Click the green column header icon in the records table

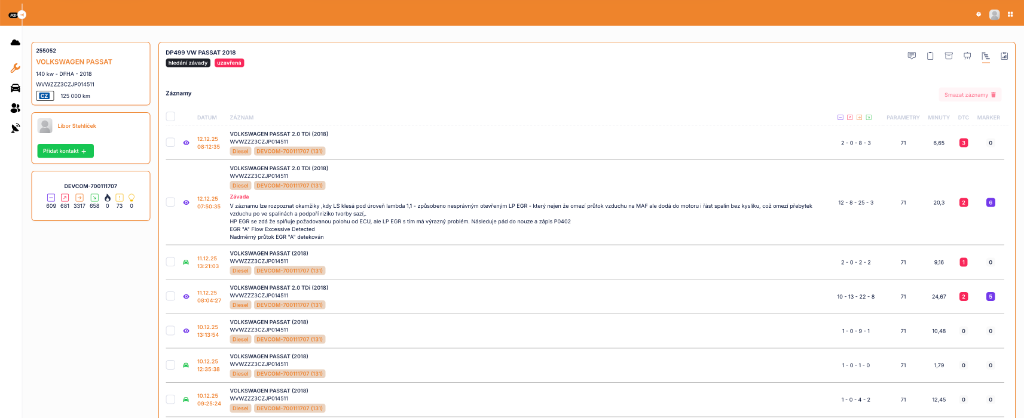click(869, 117)
